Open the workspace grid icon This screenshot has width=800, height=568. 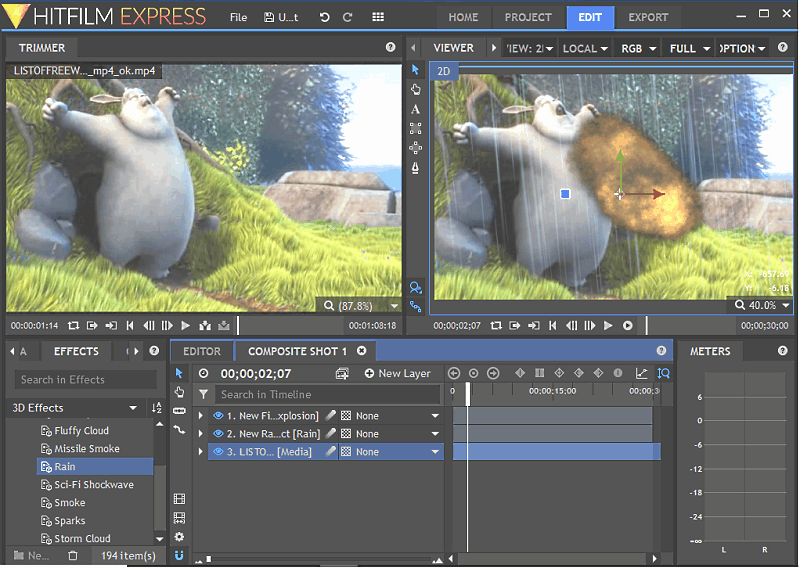coord(378,17)
